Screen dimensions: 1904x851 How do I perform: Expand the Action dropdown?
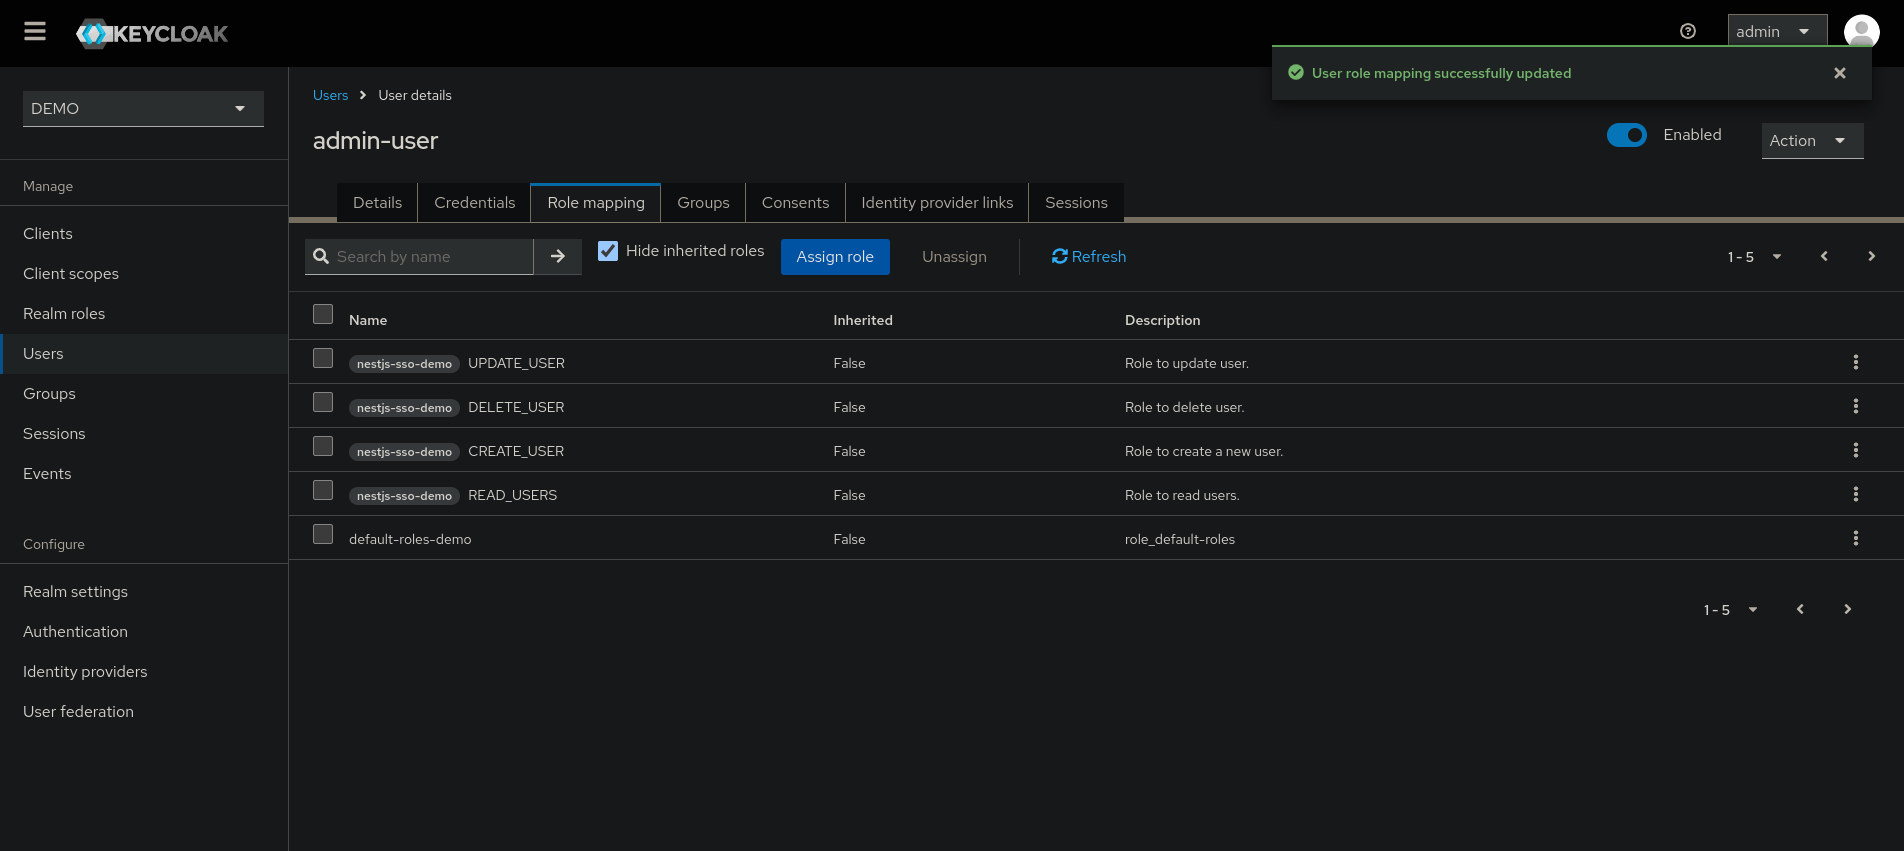(1812, 141)
